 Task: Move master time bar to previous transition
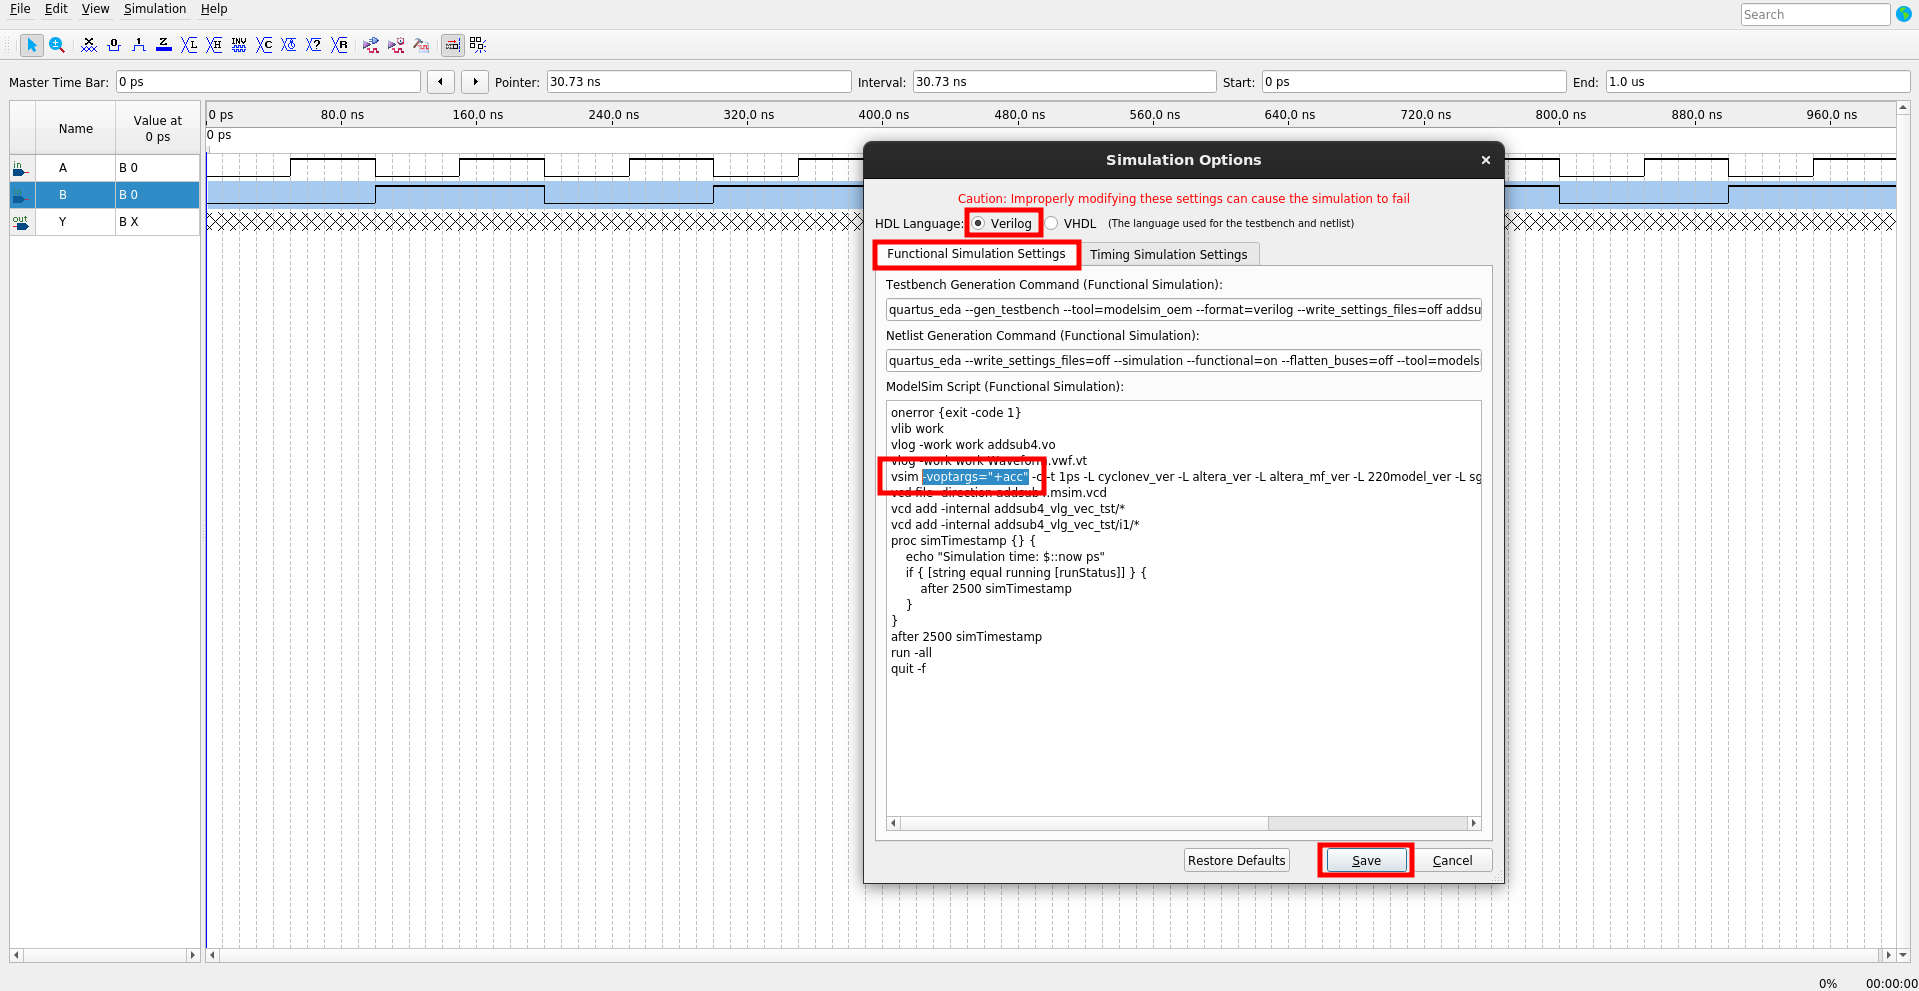click(x=441, y=82)
